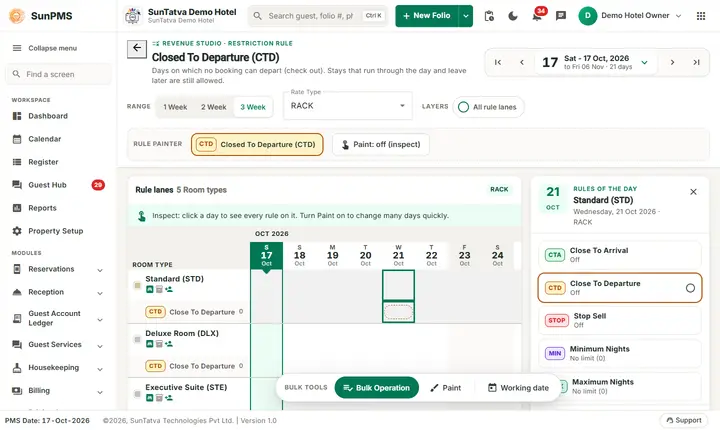Toggle Paint: off (inspect) mode
This screenshot has width=720, height=430.
coord(381,145)
